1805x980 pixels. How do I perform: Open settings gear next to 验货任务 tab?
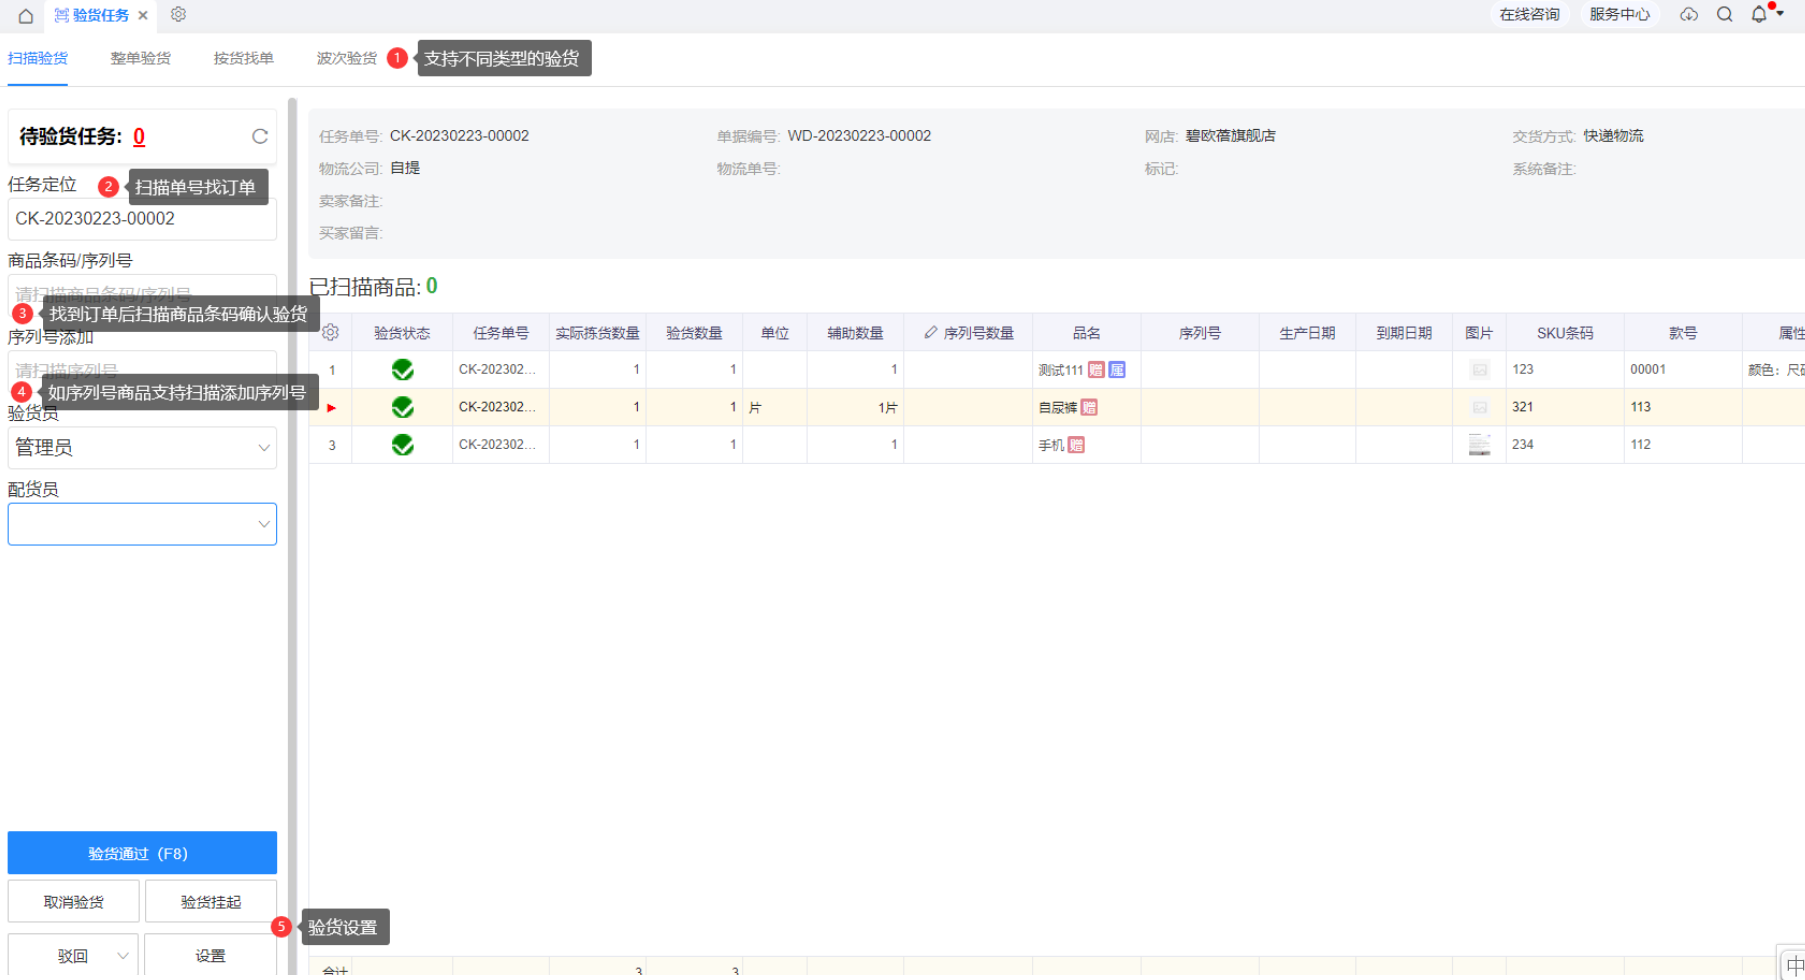pyautogui.click(x=178, y=14)
